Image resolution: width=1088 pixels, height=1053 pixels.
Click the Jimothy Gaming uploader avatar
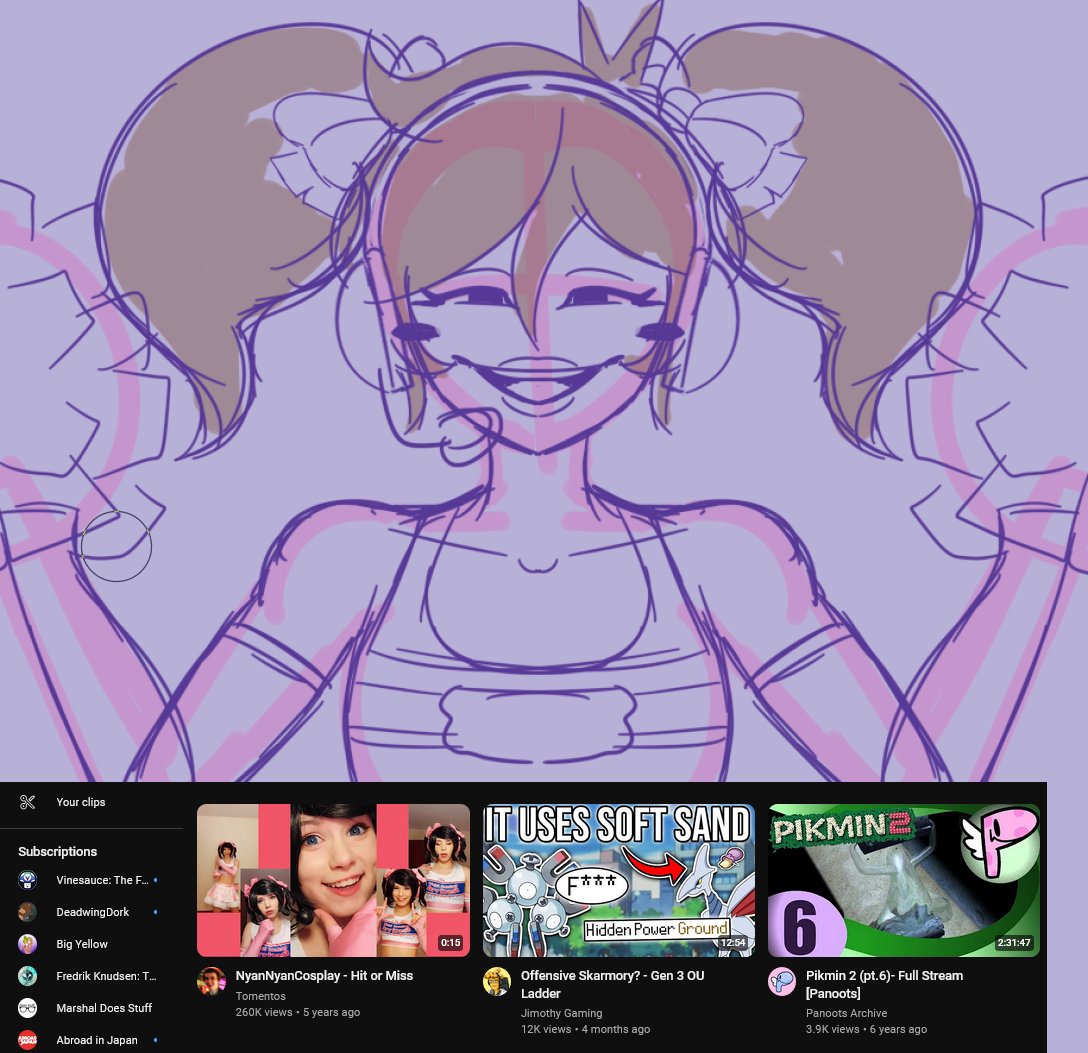(x=497, y=981)
